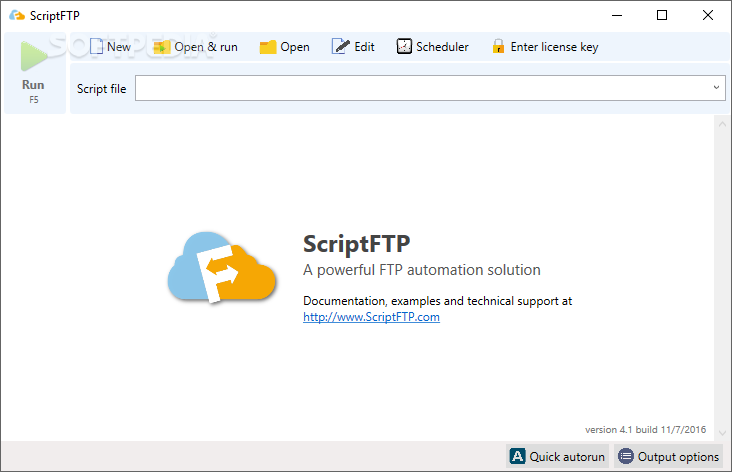Create a new script with New
The height and width of the screenshot is (472, 732).
(110, 47)
